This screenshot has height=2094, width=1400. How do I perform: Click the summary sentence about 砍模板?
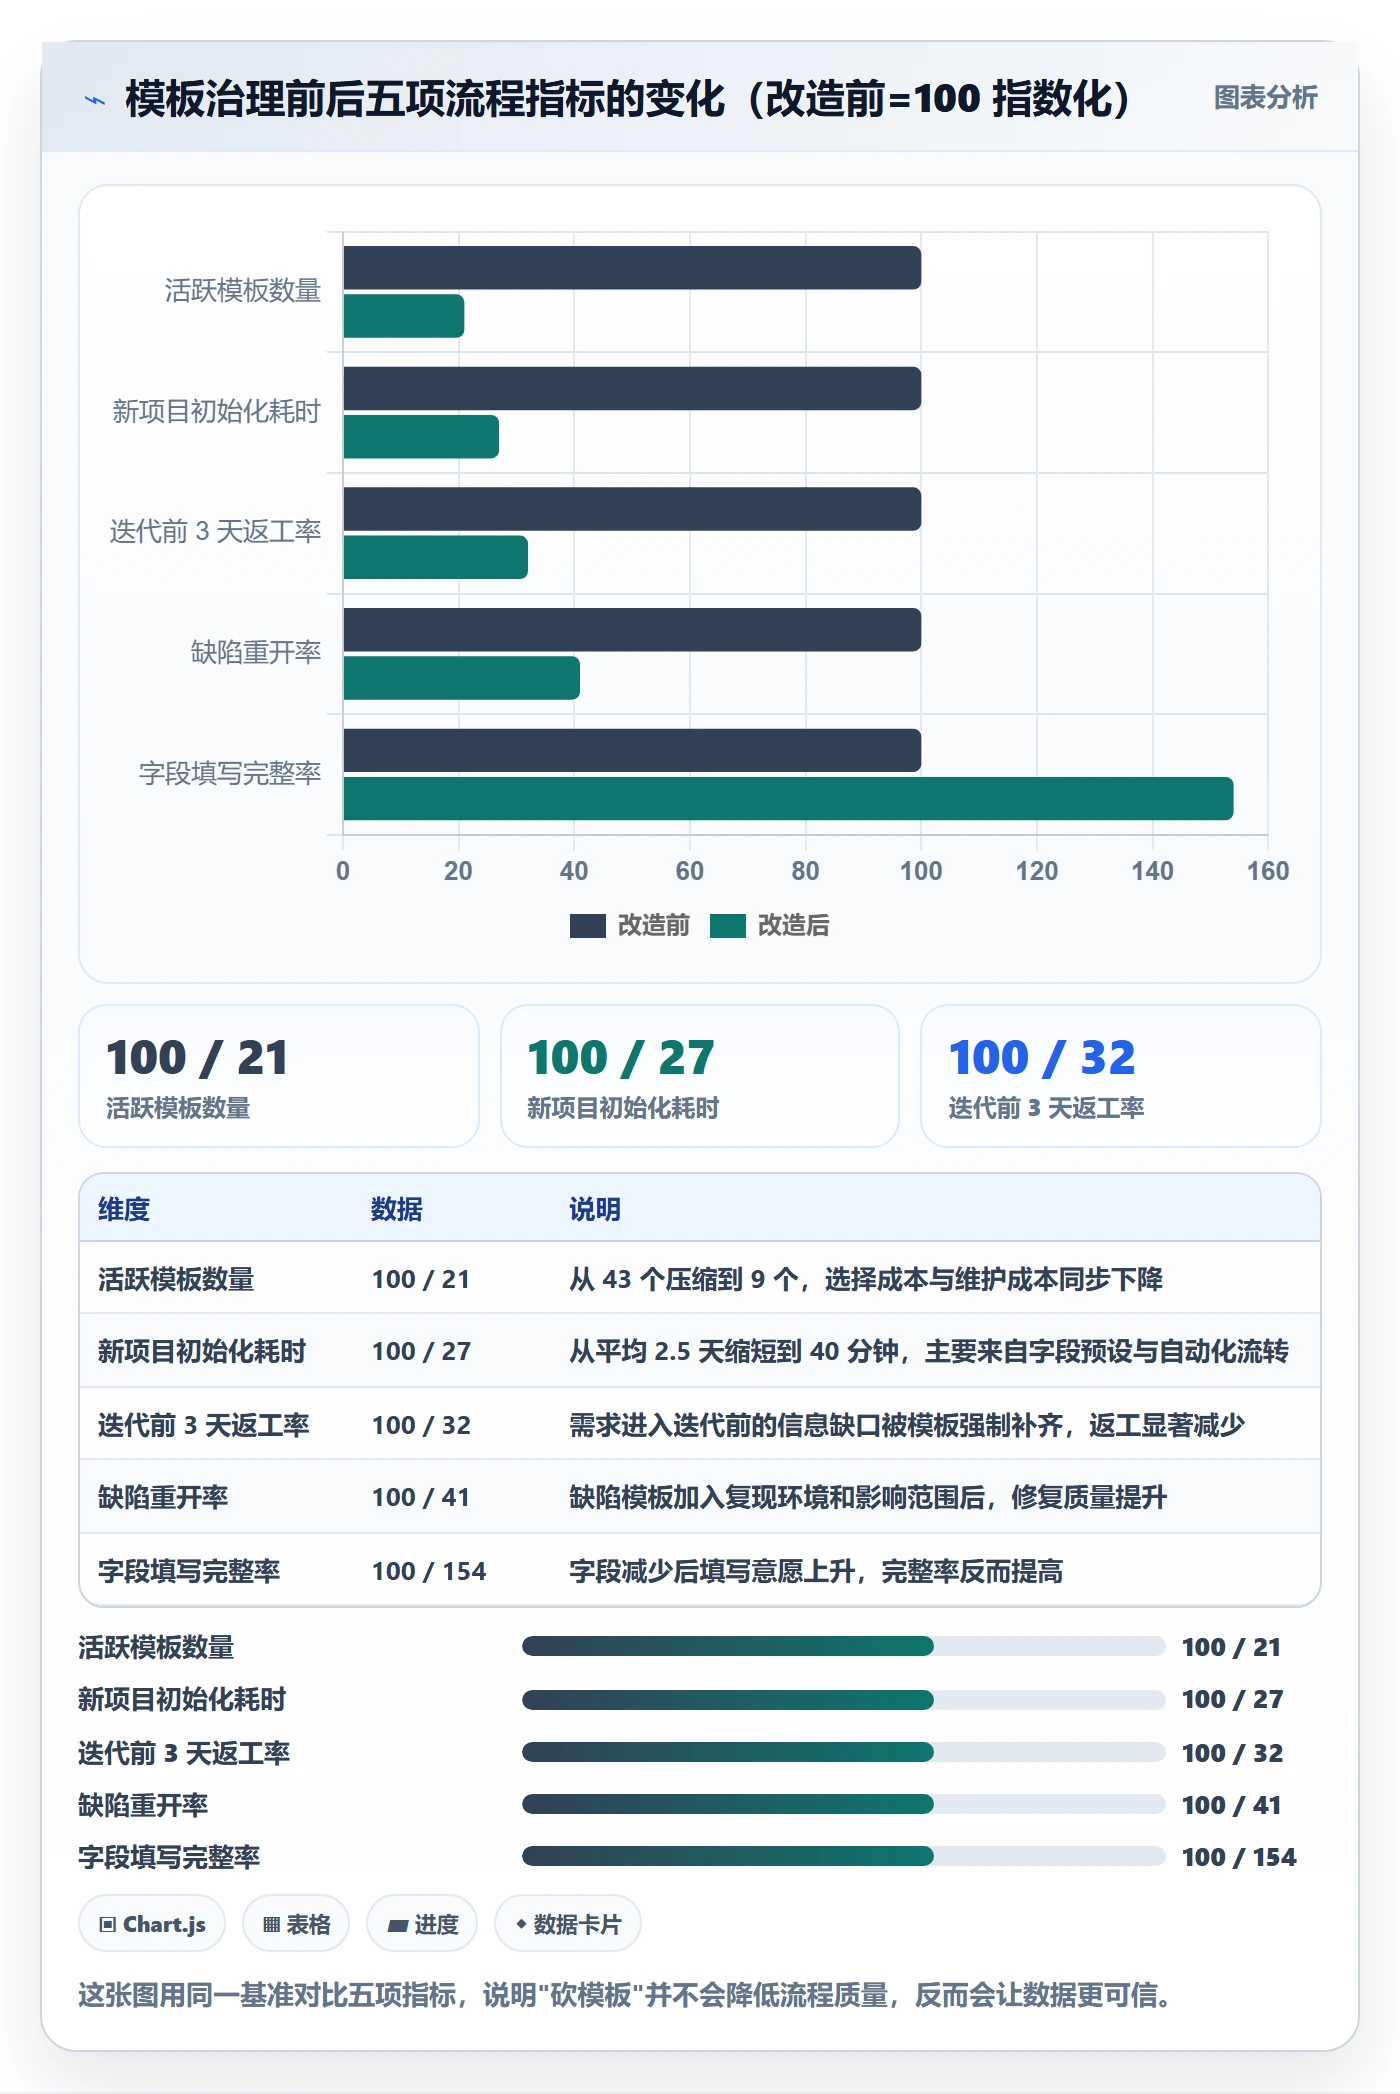tap(625, 1995)
